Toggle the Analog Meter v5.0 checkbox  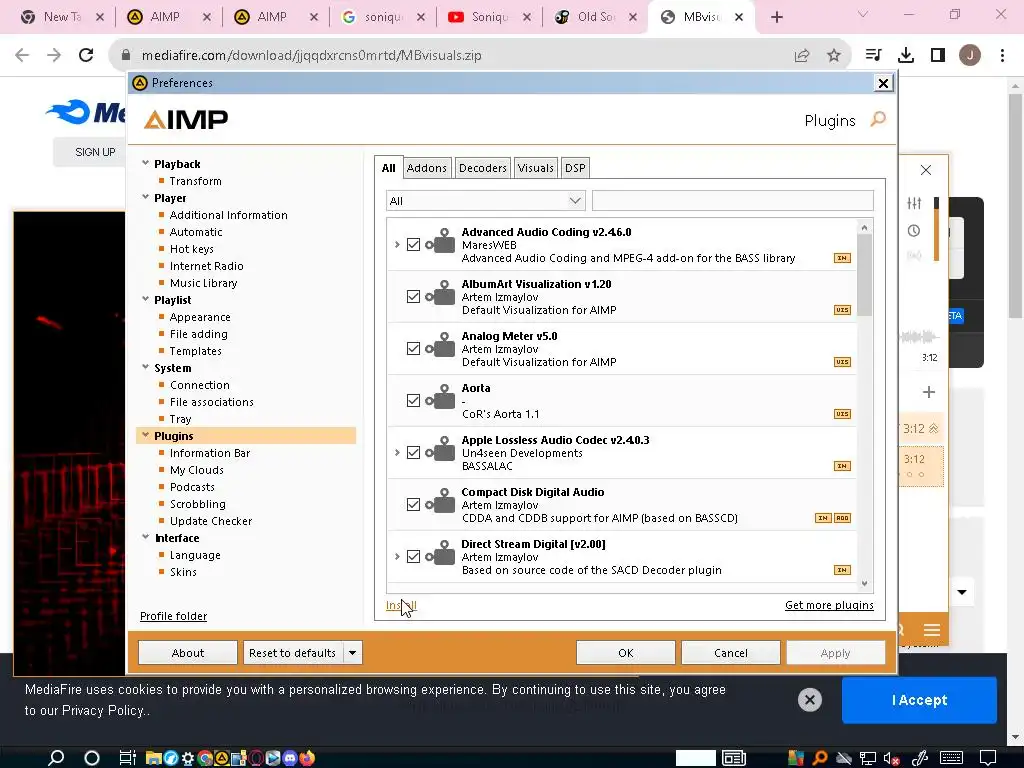point(413,349)
